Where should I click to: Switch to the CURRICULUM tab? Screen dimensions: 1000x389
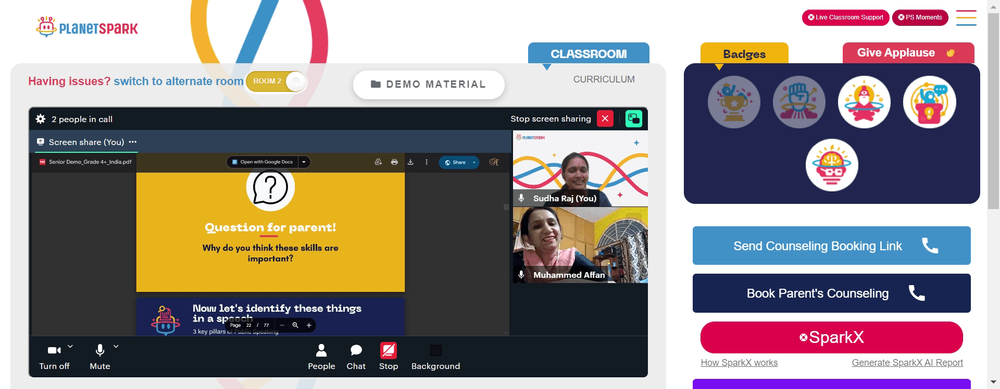coord(604,80)
